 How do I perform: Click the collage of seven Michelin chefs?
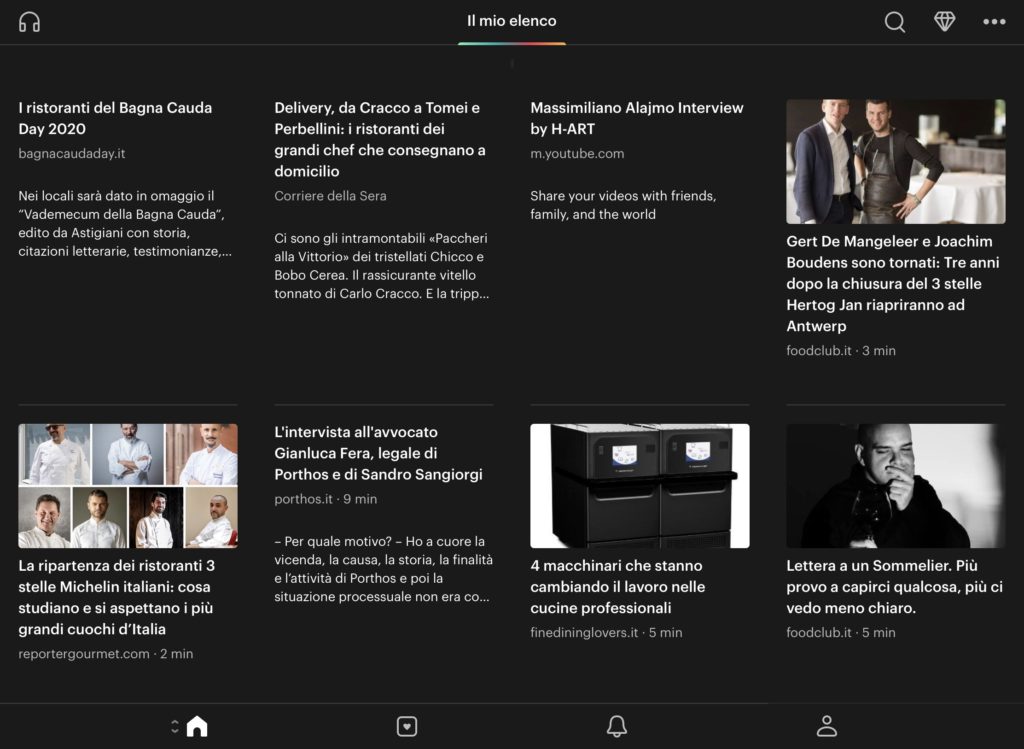pyautogui.click(x=128, y=486)
